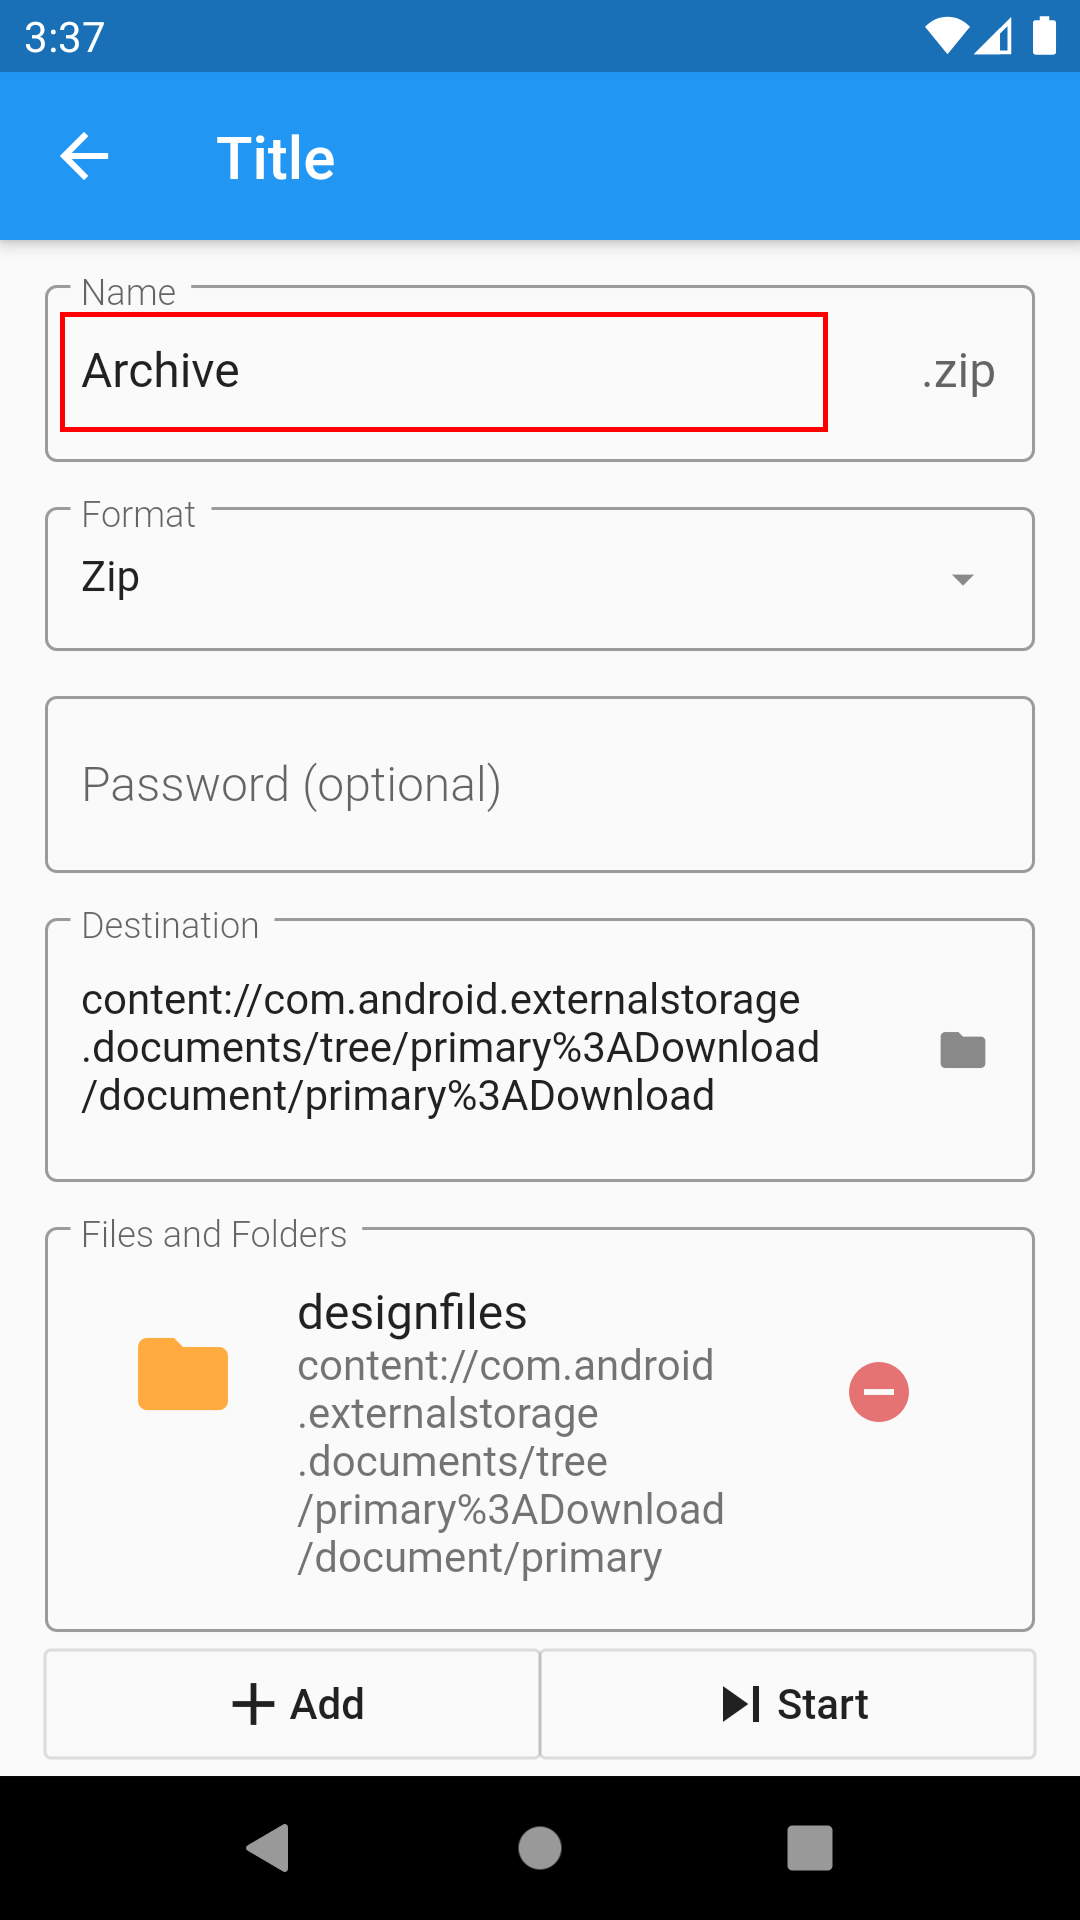Focus the Archive name input field
The image size is (1080, 1920).
click(444, 372)
